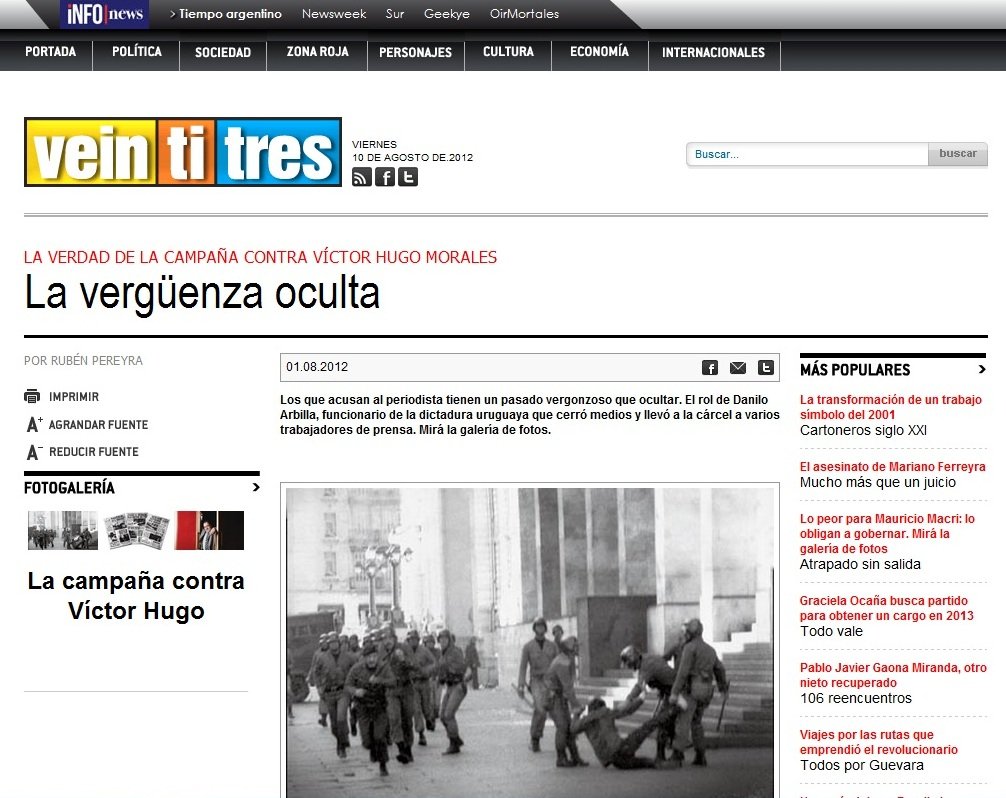The width and height of the screenshot is (1006, 798).
Task: Click into the Buscar search field
Action: point(807,154)
